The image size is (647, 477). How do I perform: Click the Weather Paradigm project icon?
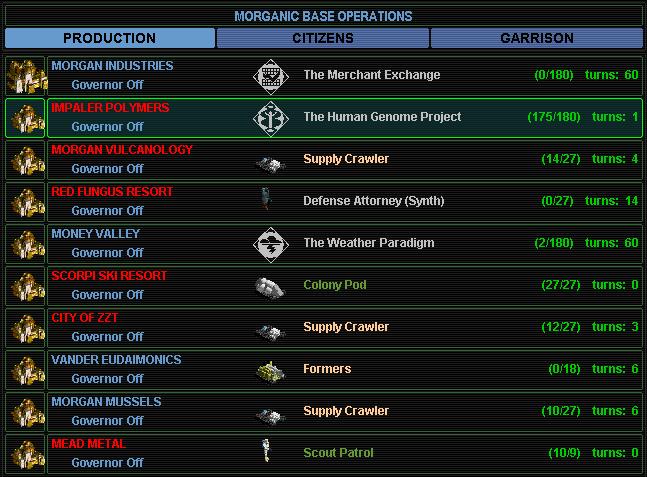click(x=267, y=243)
